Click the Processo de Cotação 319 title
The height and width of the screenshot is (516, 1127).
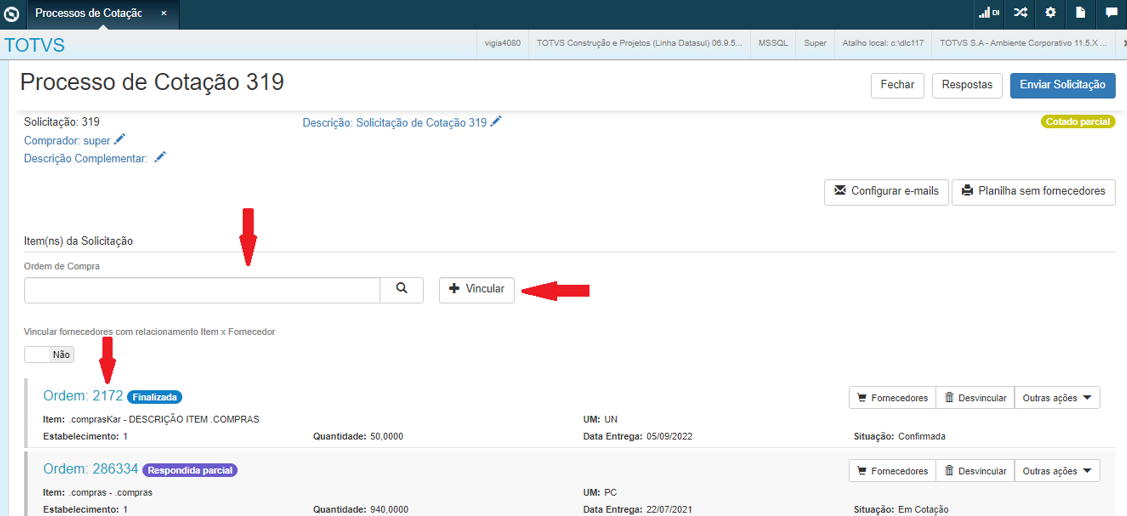coord(152,83)
